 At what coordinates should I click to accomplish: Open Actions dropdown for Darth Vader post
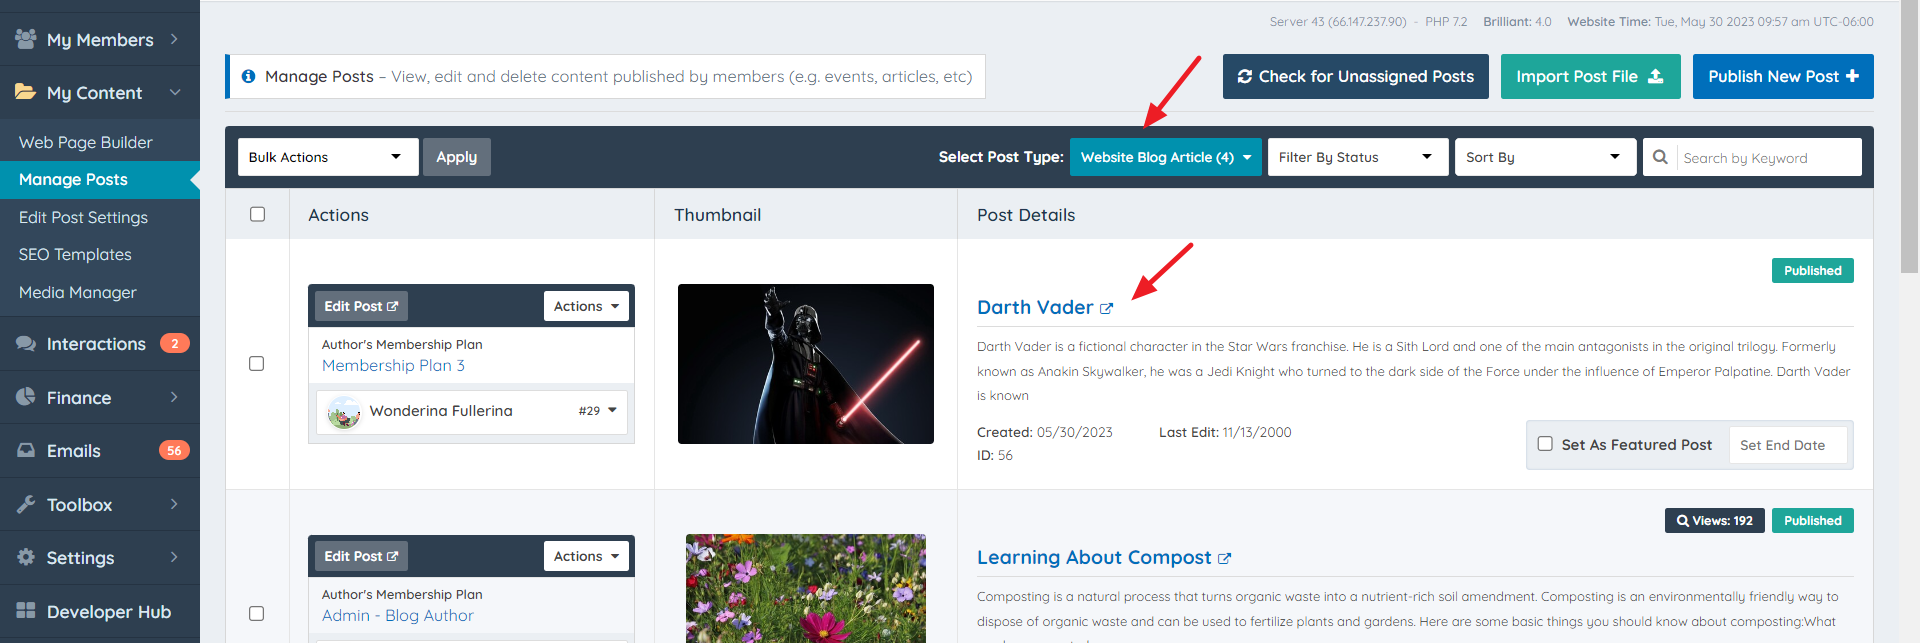pos(586,306)
